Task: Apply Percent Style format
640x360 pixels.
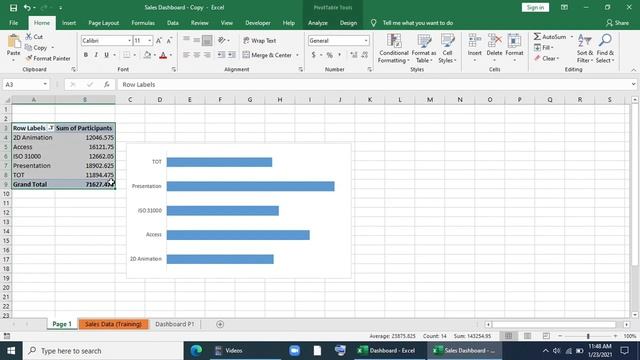Action: [329, 55]
